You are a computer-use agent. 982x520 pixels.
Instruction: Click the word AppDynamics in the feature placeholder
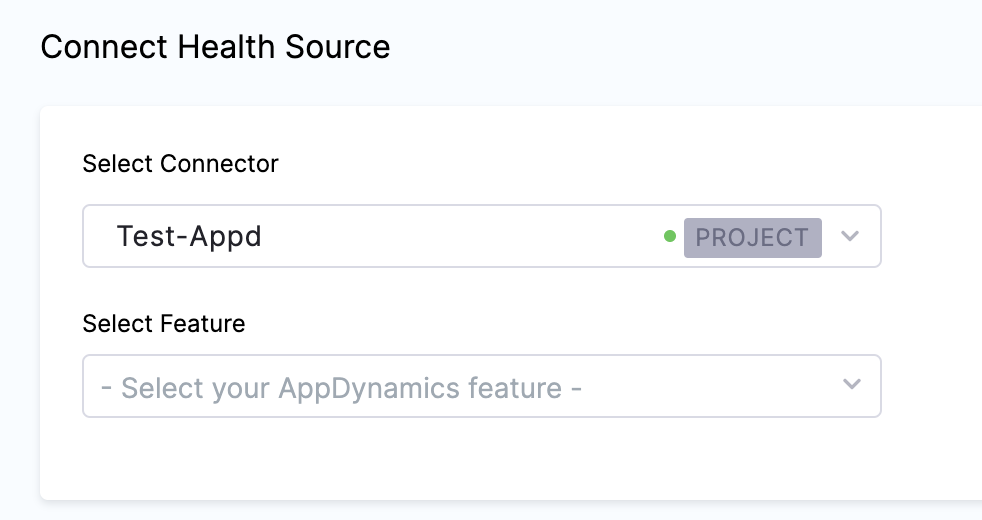(375, 387)
